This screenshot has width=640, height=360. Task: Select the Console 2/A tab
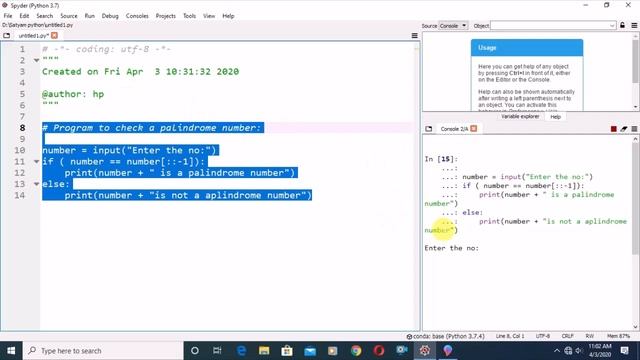click(454, 129)
